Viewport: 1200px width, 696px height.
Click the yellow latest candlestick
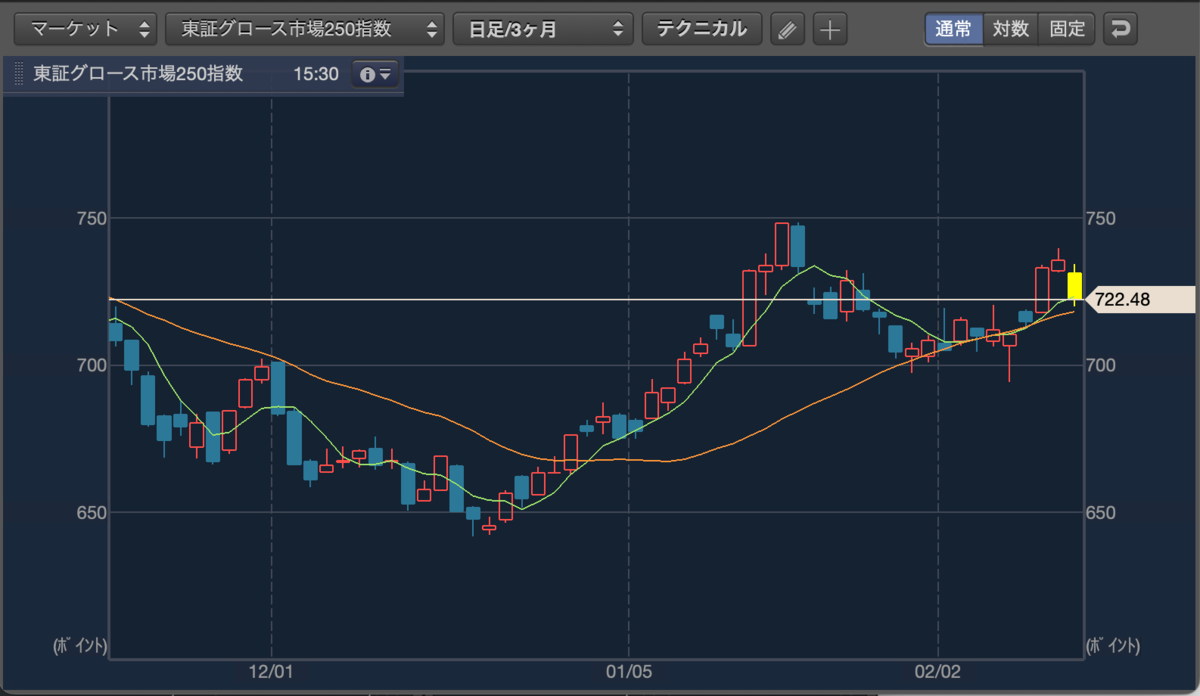[x=1075, y=287]
